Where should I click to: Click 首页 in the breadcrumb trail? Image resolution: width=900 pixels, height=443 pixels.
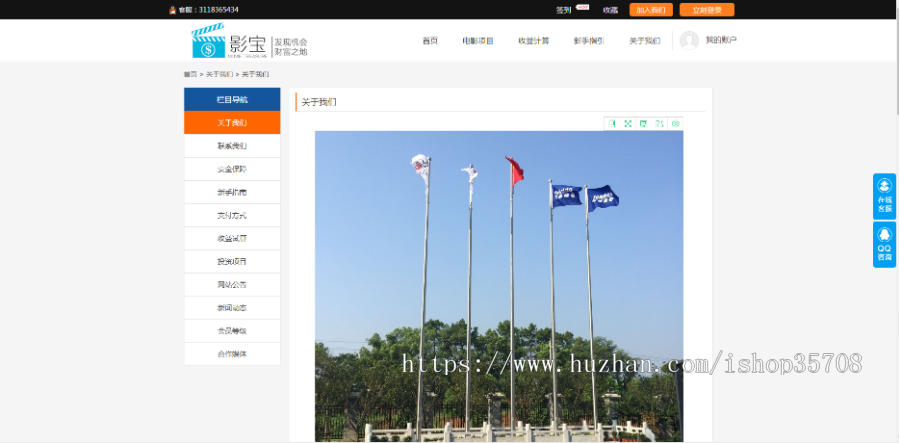point(189,74)
